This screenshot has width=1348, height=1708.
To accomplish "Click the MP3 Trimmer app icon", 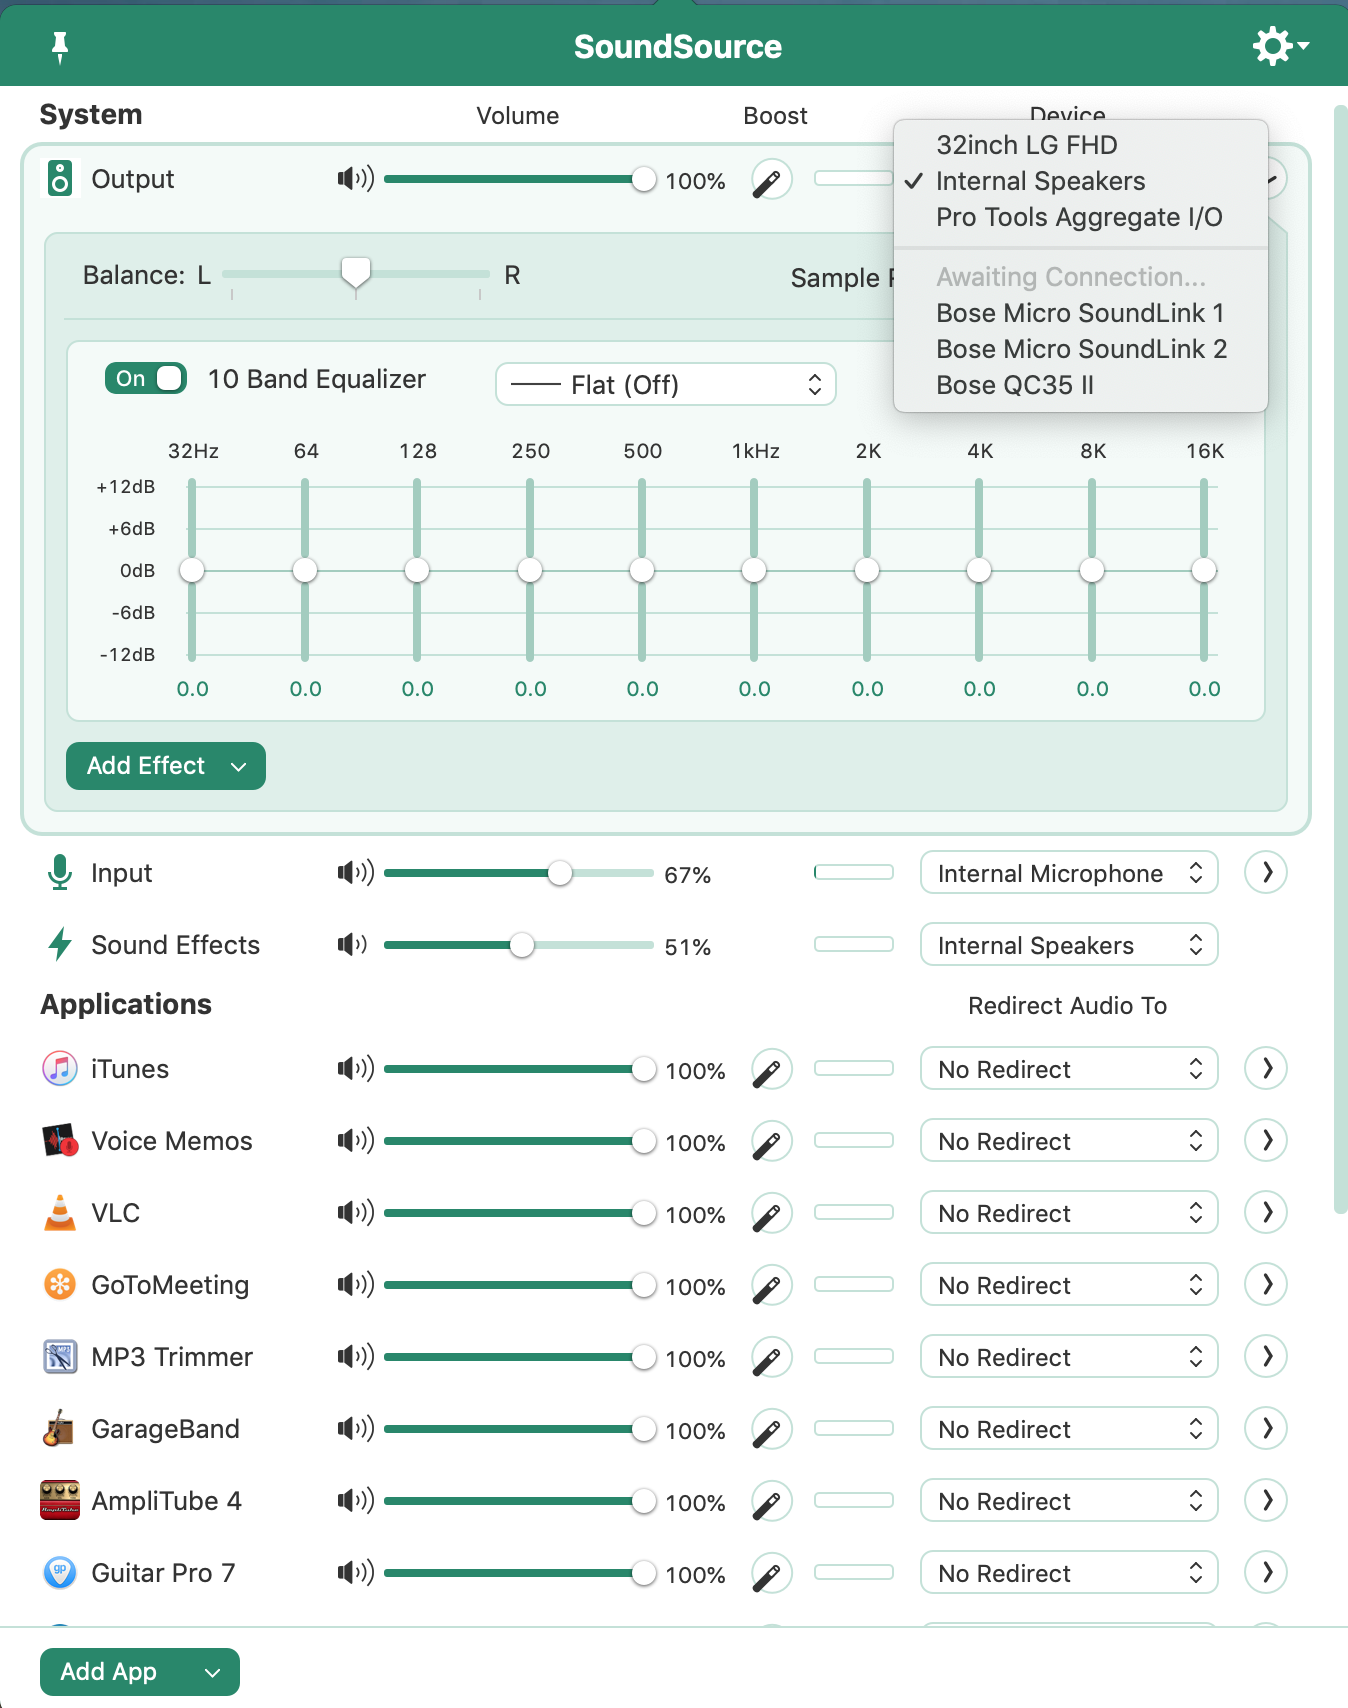I will click(x=60, y=1357).
